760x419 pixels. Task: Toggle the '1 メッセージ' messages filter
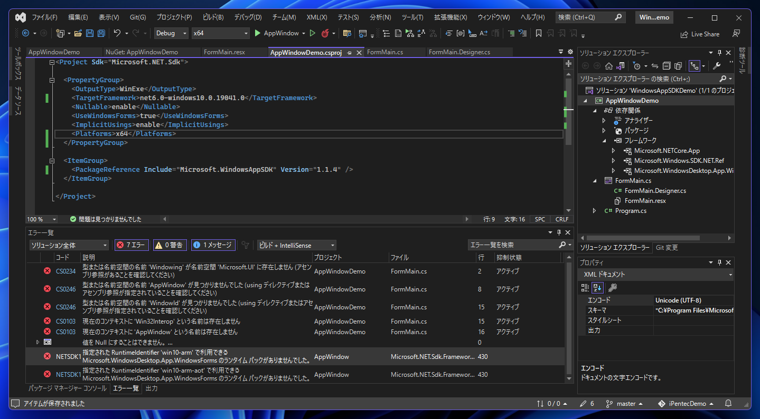point(213,245)
